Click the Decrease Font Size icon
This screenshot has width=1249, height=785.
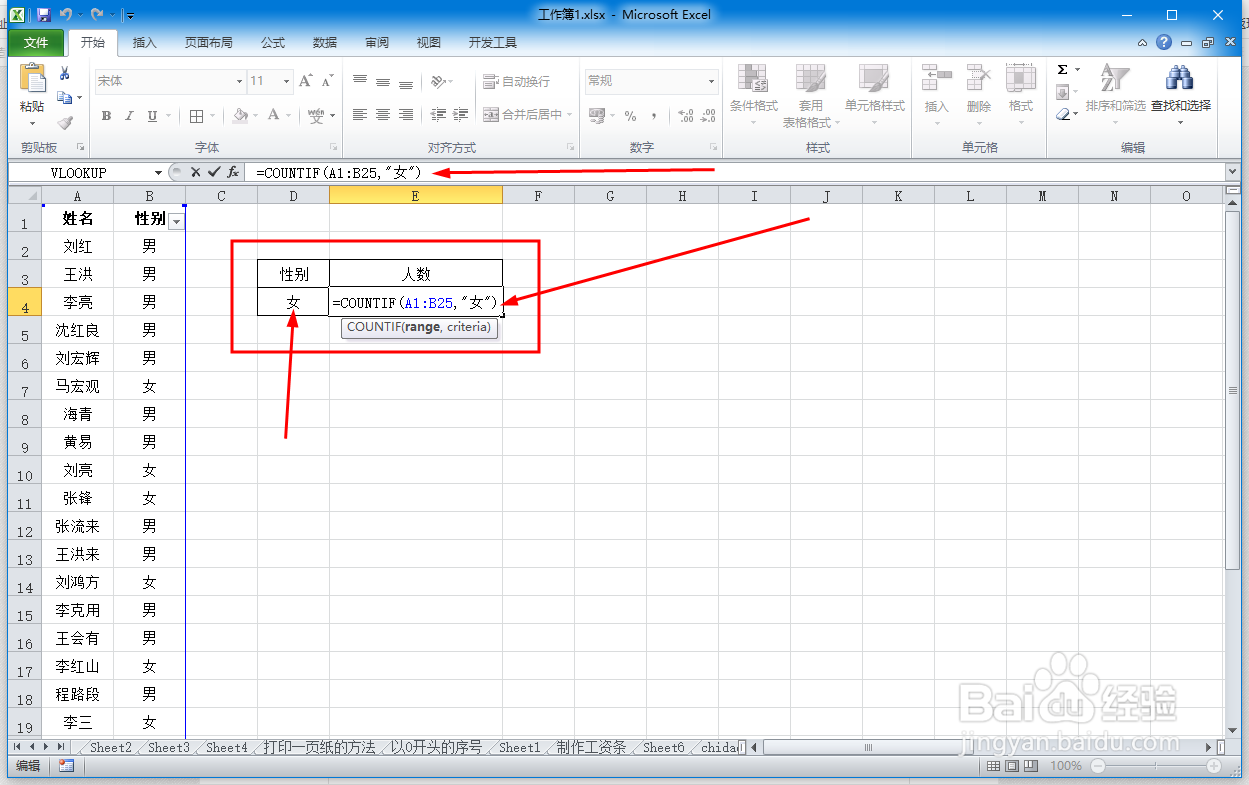328,81
